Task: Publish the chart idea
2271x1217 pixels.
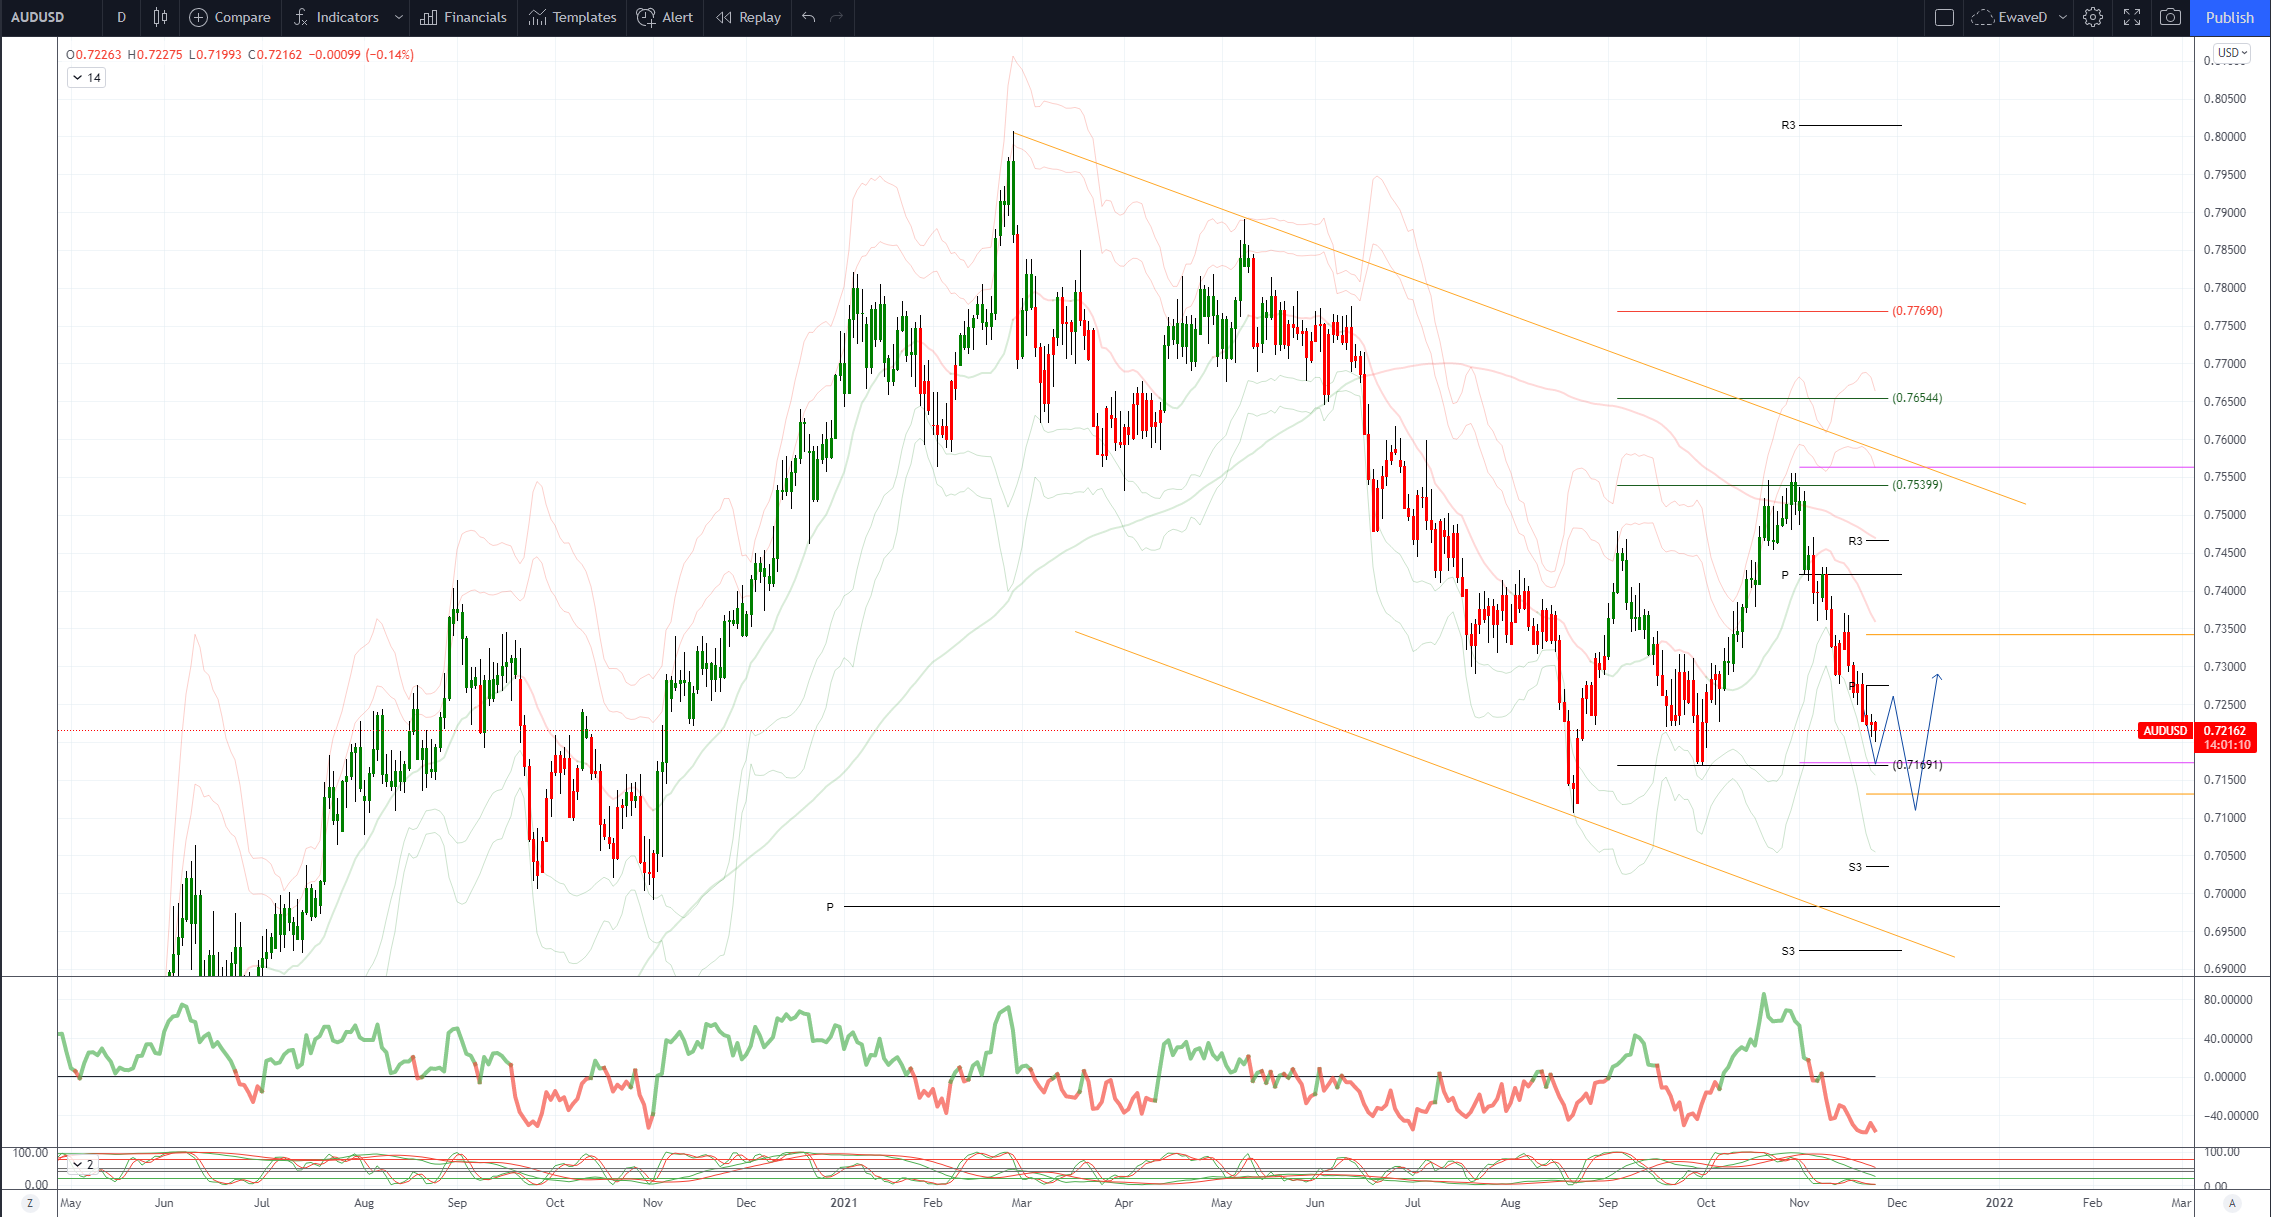Action: [2230, 17]
